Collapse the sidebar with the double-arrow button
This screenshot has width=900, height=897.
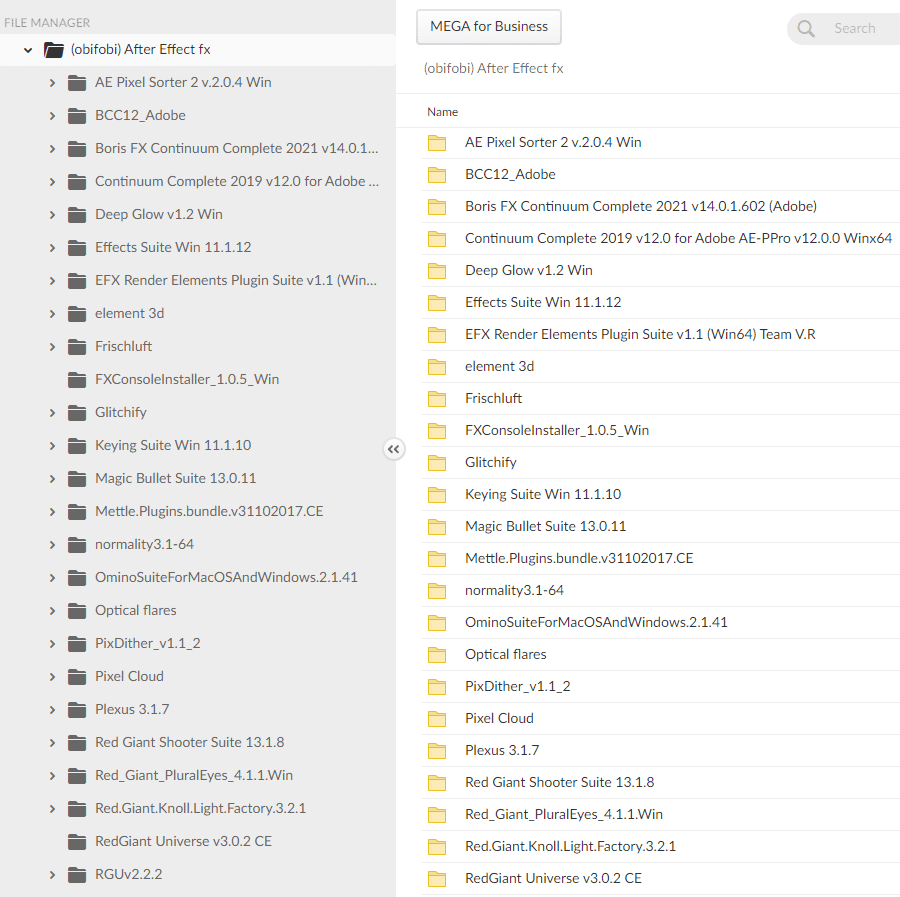394,449
